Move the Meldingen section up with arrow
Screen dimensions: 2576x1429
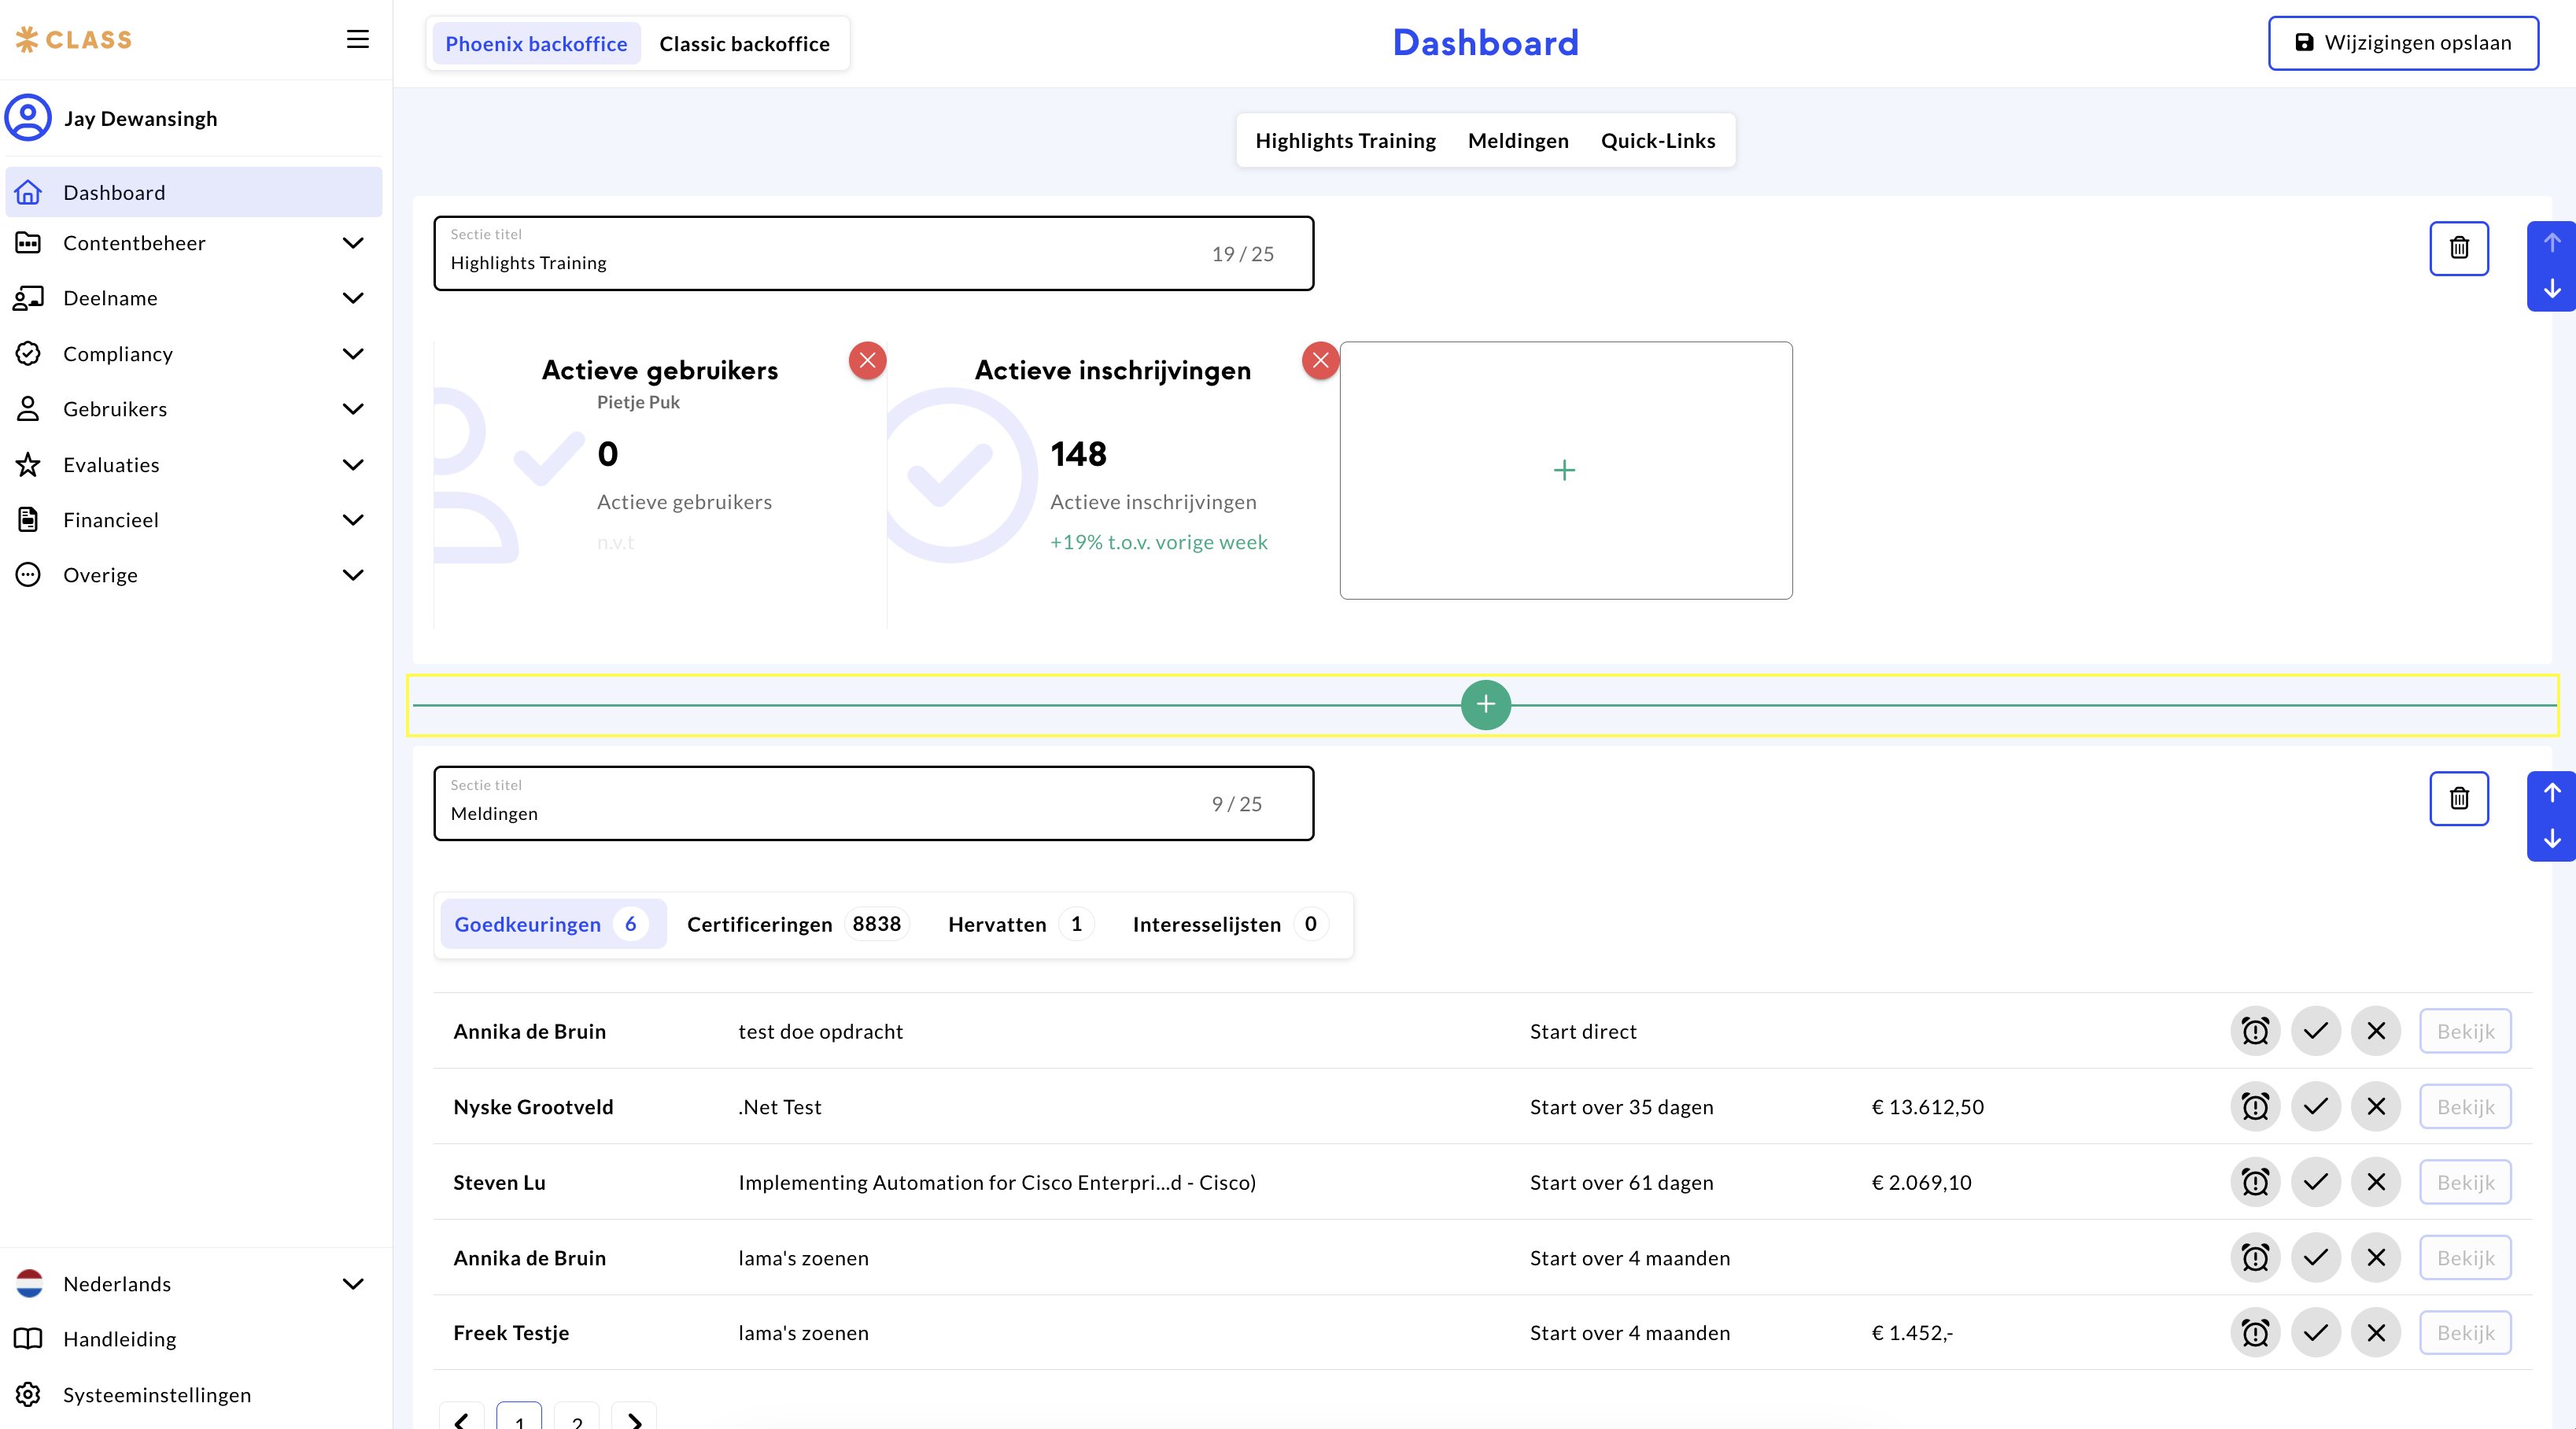[2551, 793]
